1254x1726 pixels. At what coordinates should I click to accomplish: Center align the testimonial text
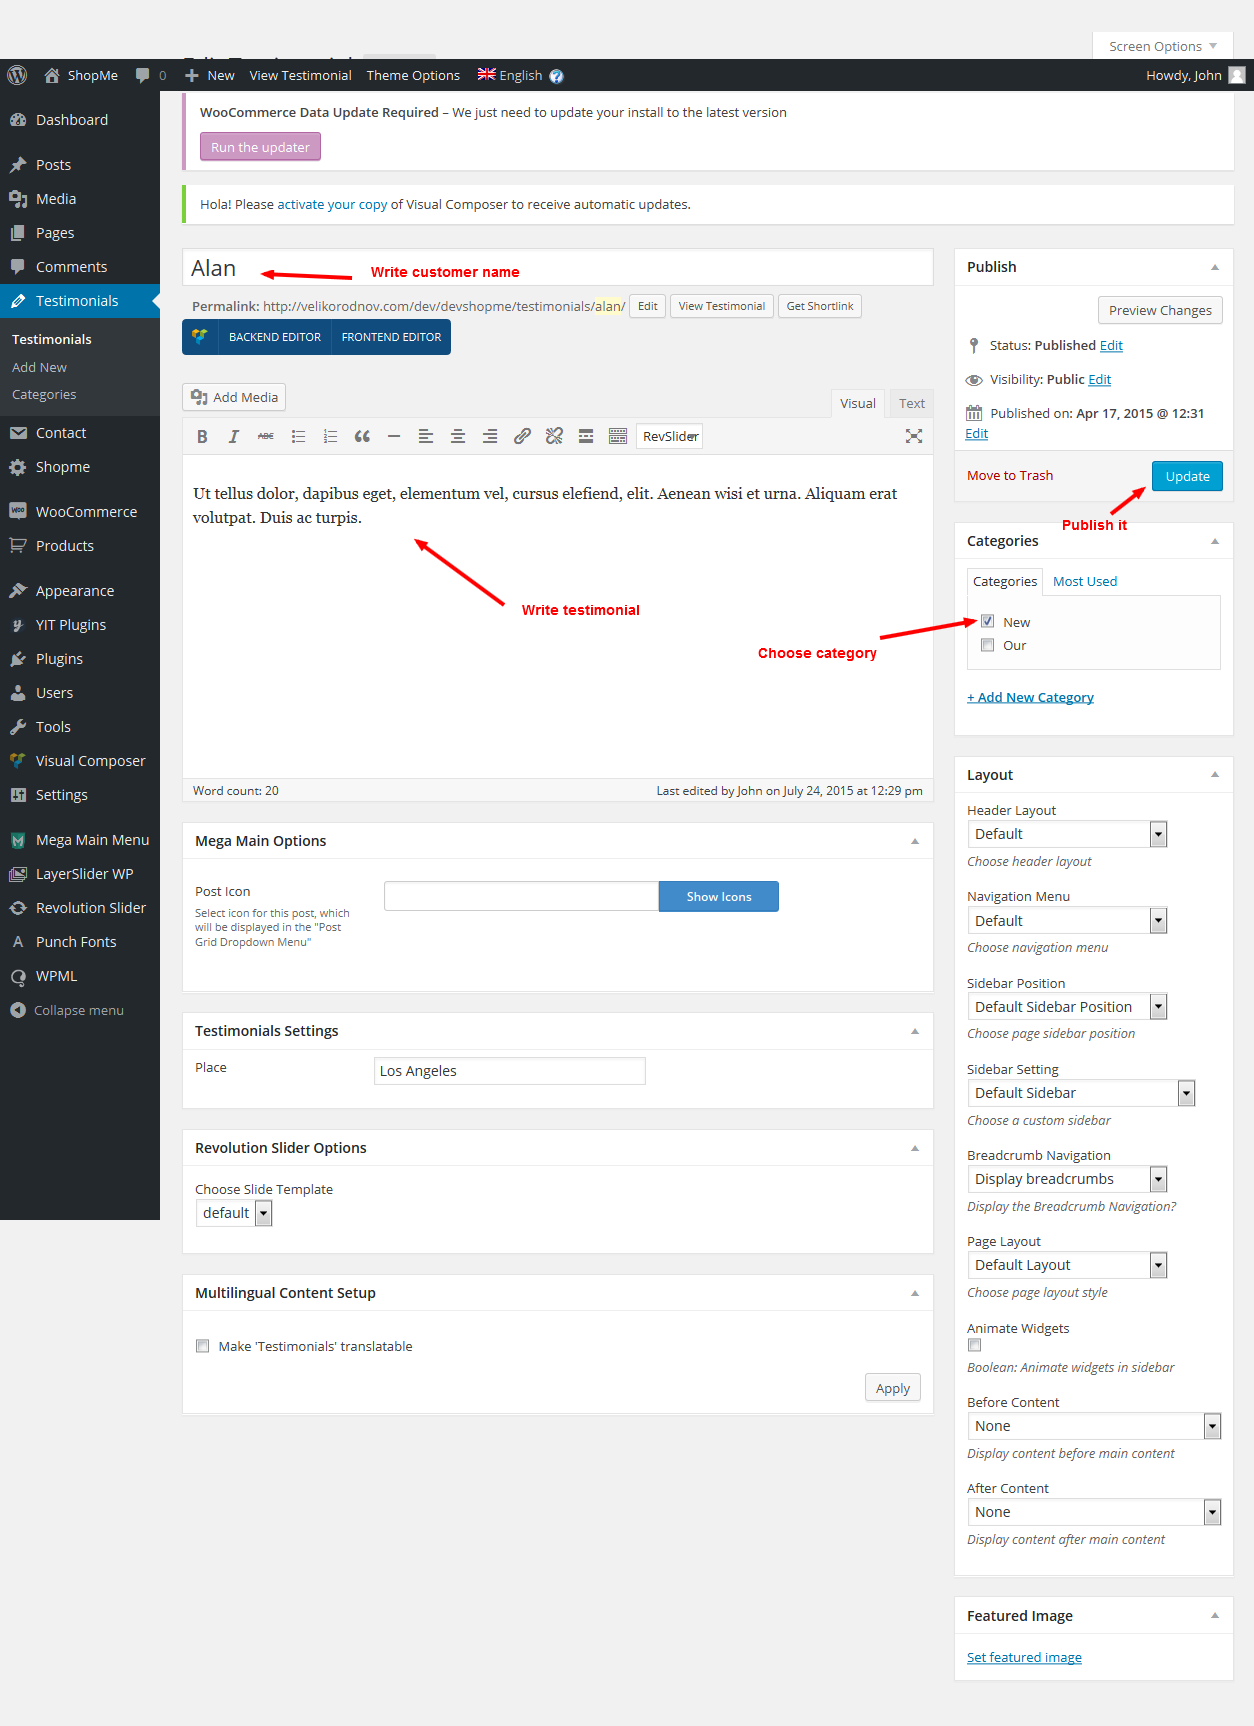(x=458, y=437)
